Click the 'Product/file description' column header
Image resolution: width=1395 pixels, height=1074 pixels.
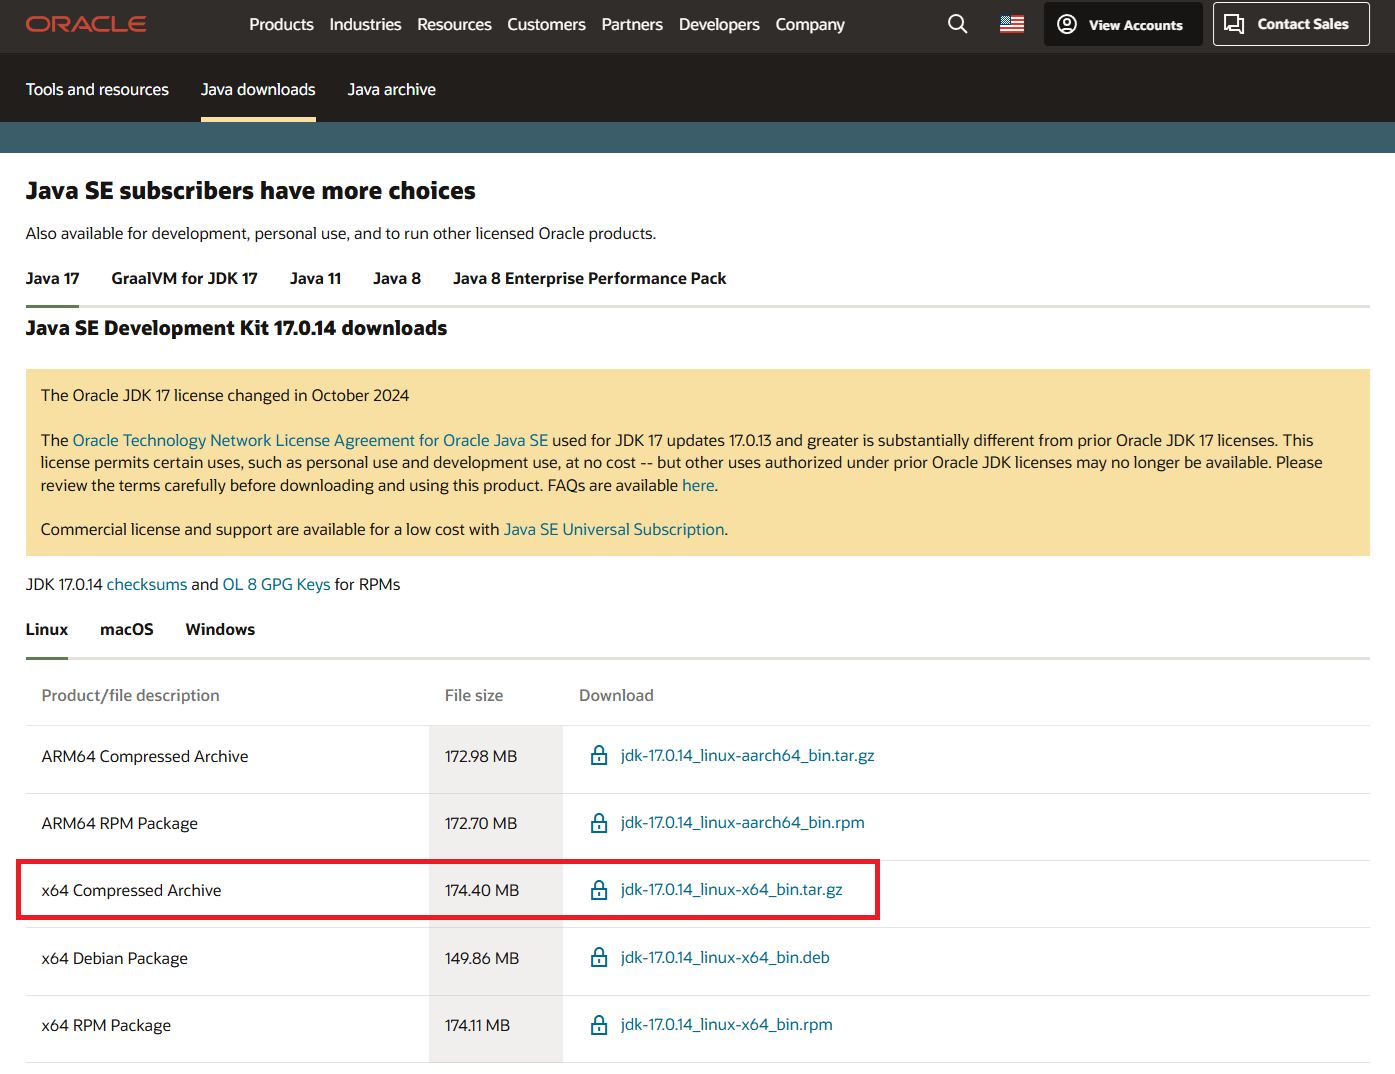tap(130, 695)
